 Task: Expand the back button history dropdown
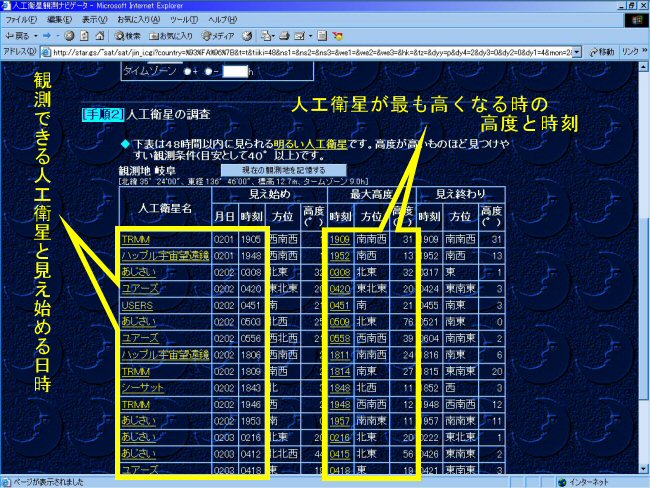coord(36,36)
